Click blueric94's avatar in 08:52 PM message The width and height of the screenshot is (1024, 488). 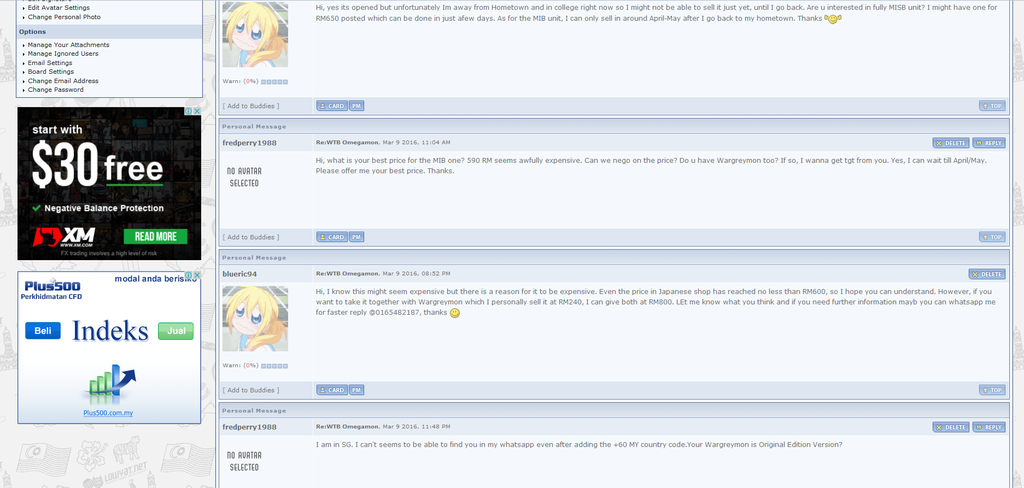tap(255, 318)
